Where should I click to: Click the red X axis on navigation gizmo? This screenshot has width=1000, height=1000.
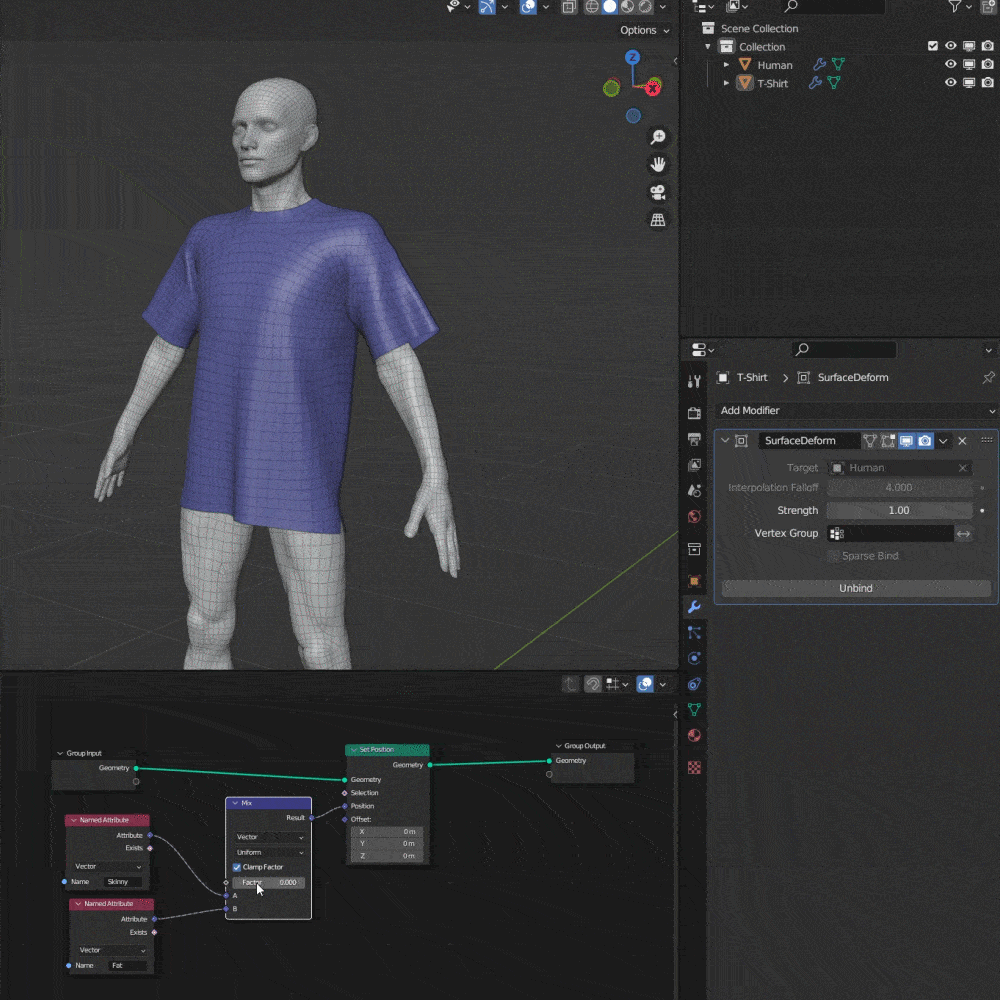click(652, 89)
